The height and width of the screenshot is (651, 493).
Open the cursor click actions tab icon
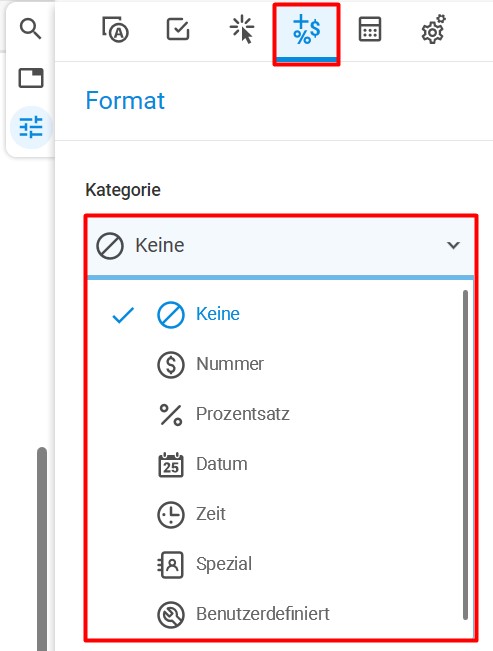[242, 30]
